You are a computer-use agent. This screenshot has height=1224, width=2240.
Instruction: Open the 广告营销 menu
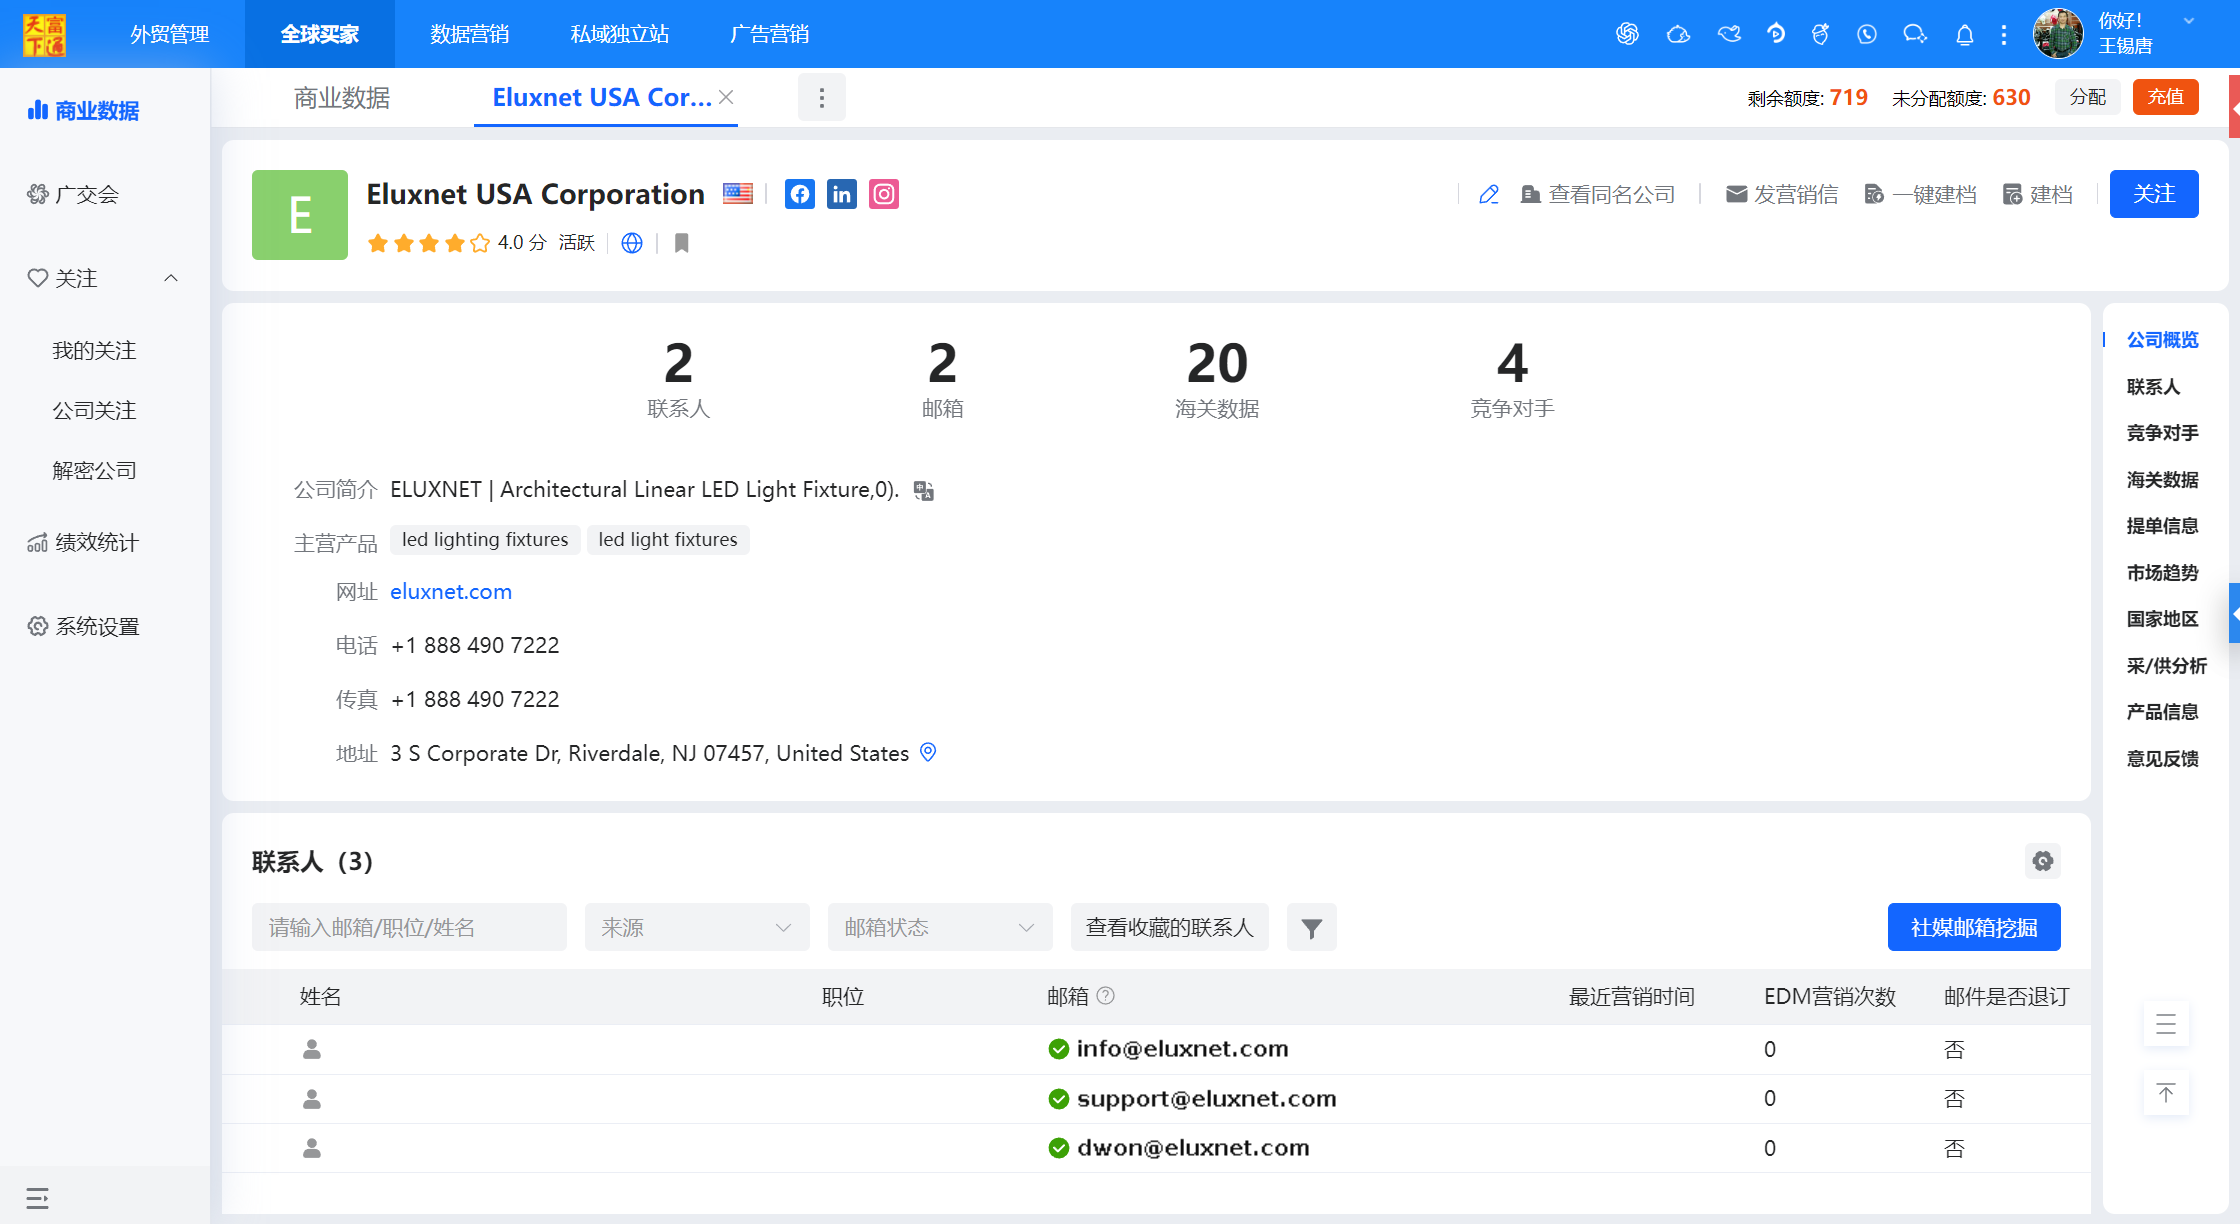pos(770,34)
